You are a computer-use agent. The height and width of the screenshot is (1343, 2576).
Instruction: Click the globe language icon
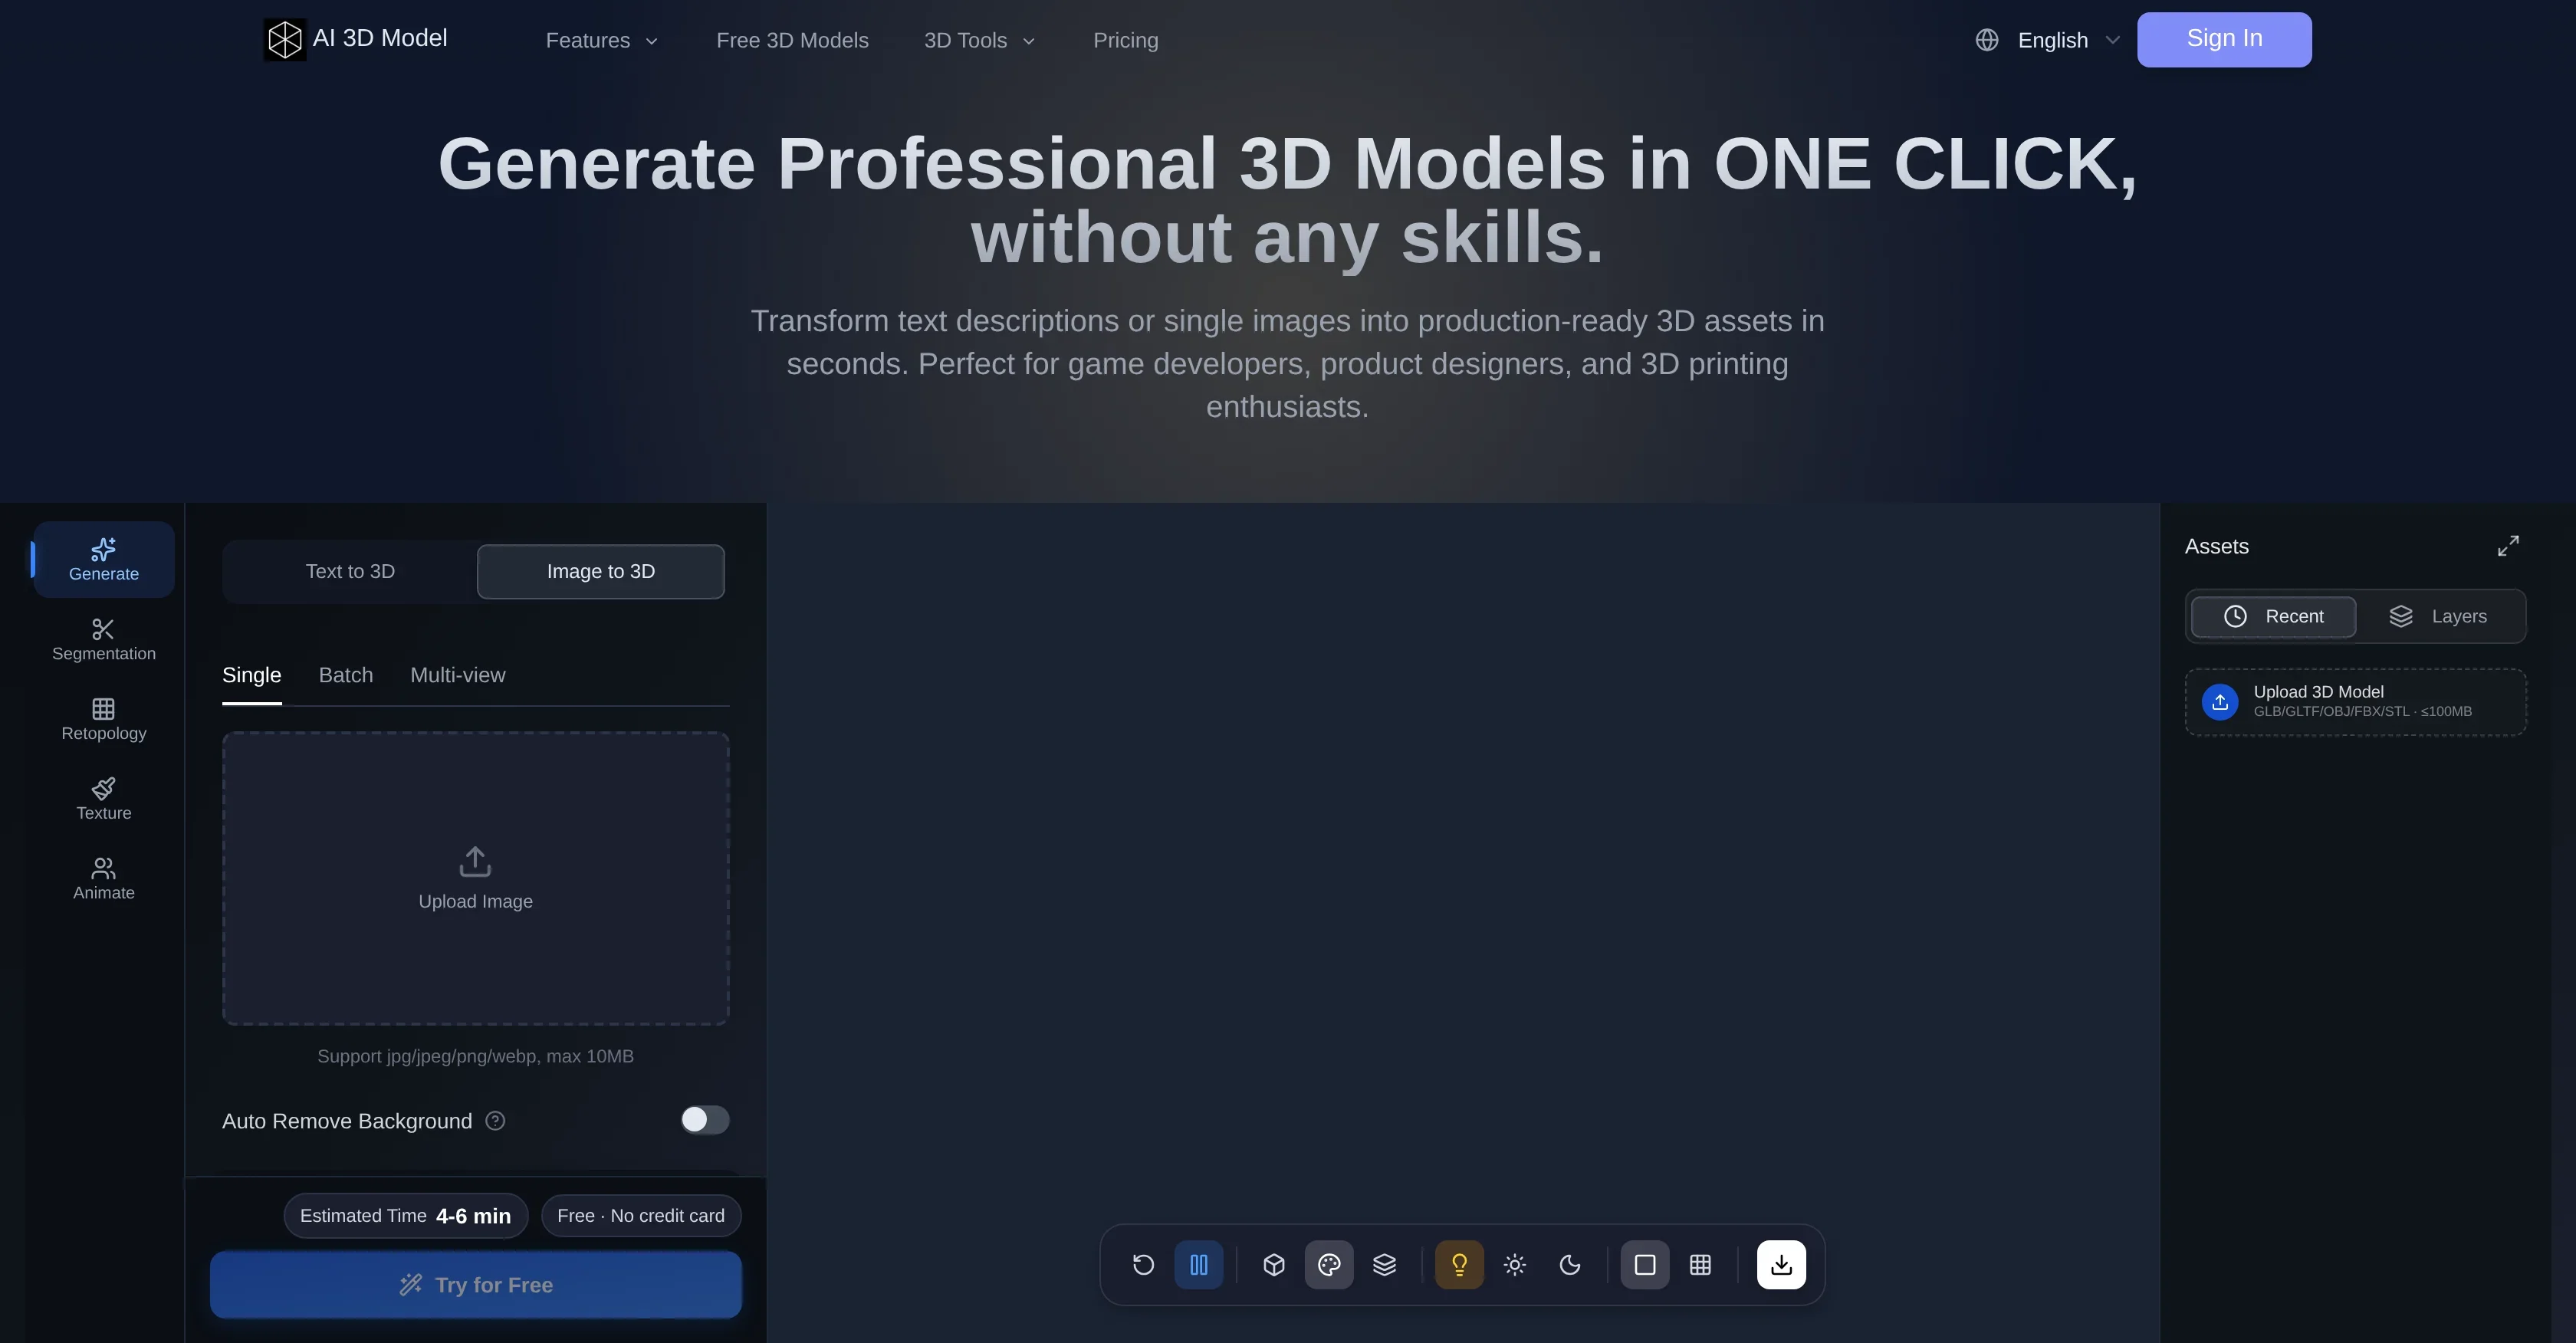pyautogui.click(x=1987, y=40)
